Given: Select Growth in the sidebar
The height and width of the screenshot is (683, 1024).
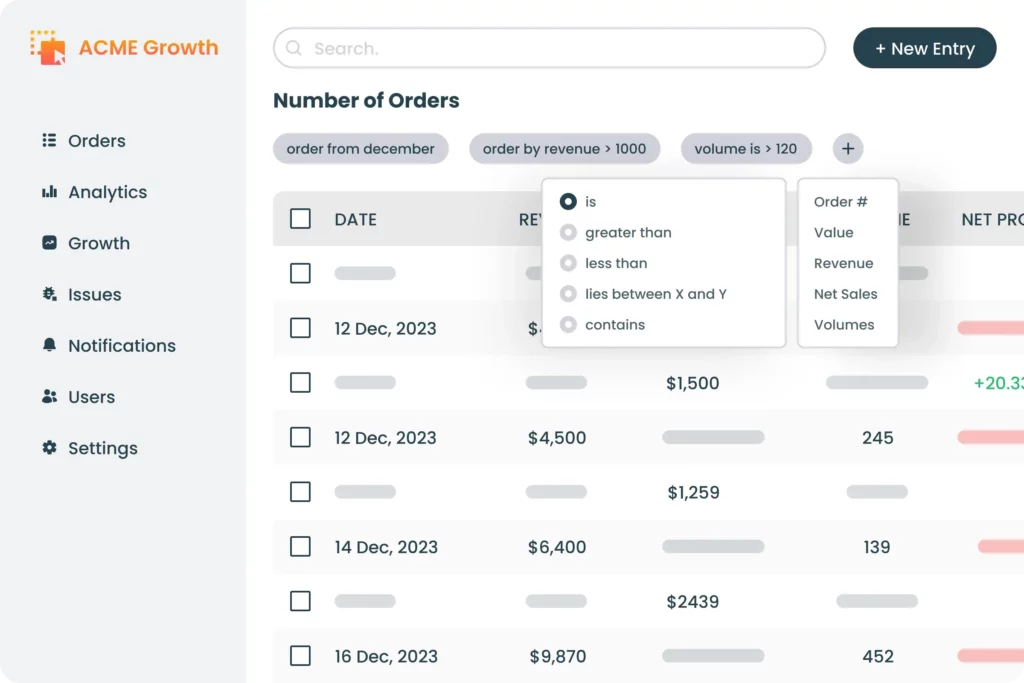Looking at the screenshot, I should [x=98, y=243].
